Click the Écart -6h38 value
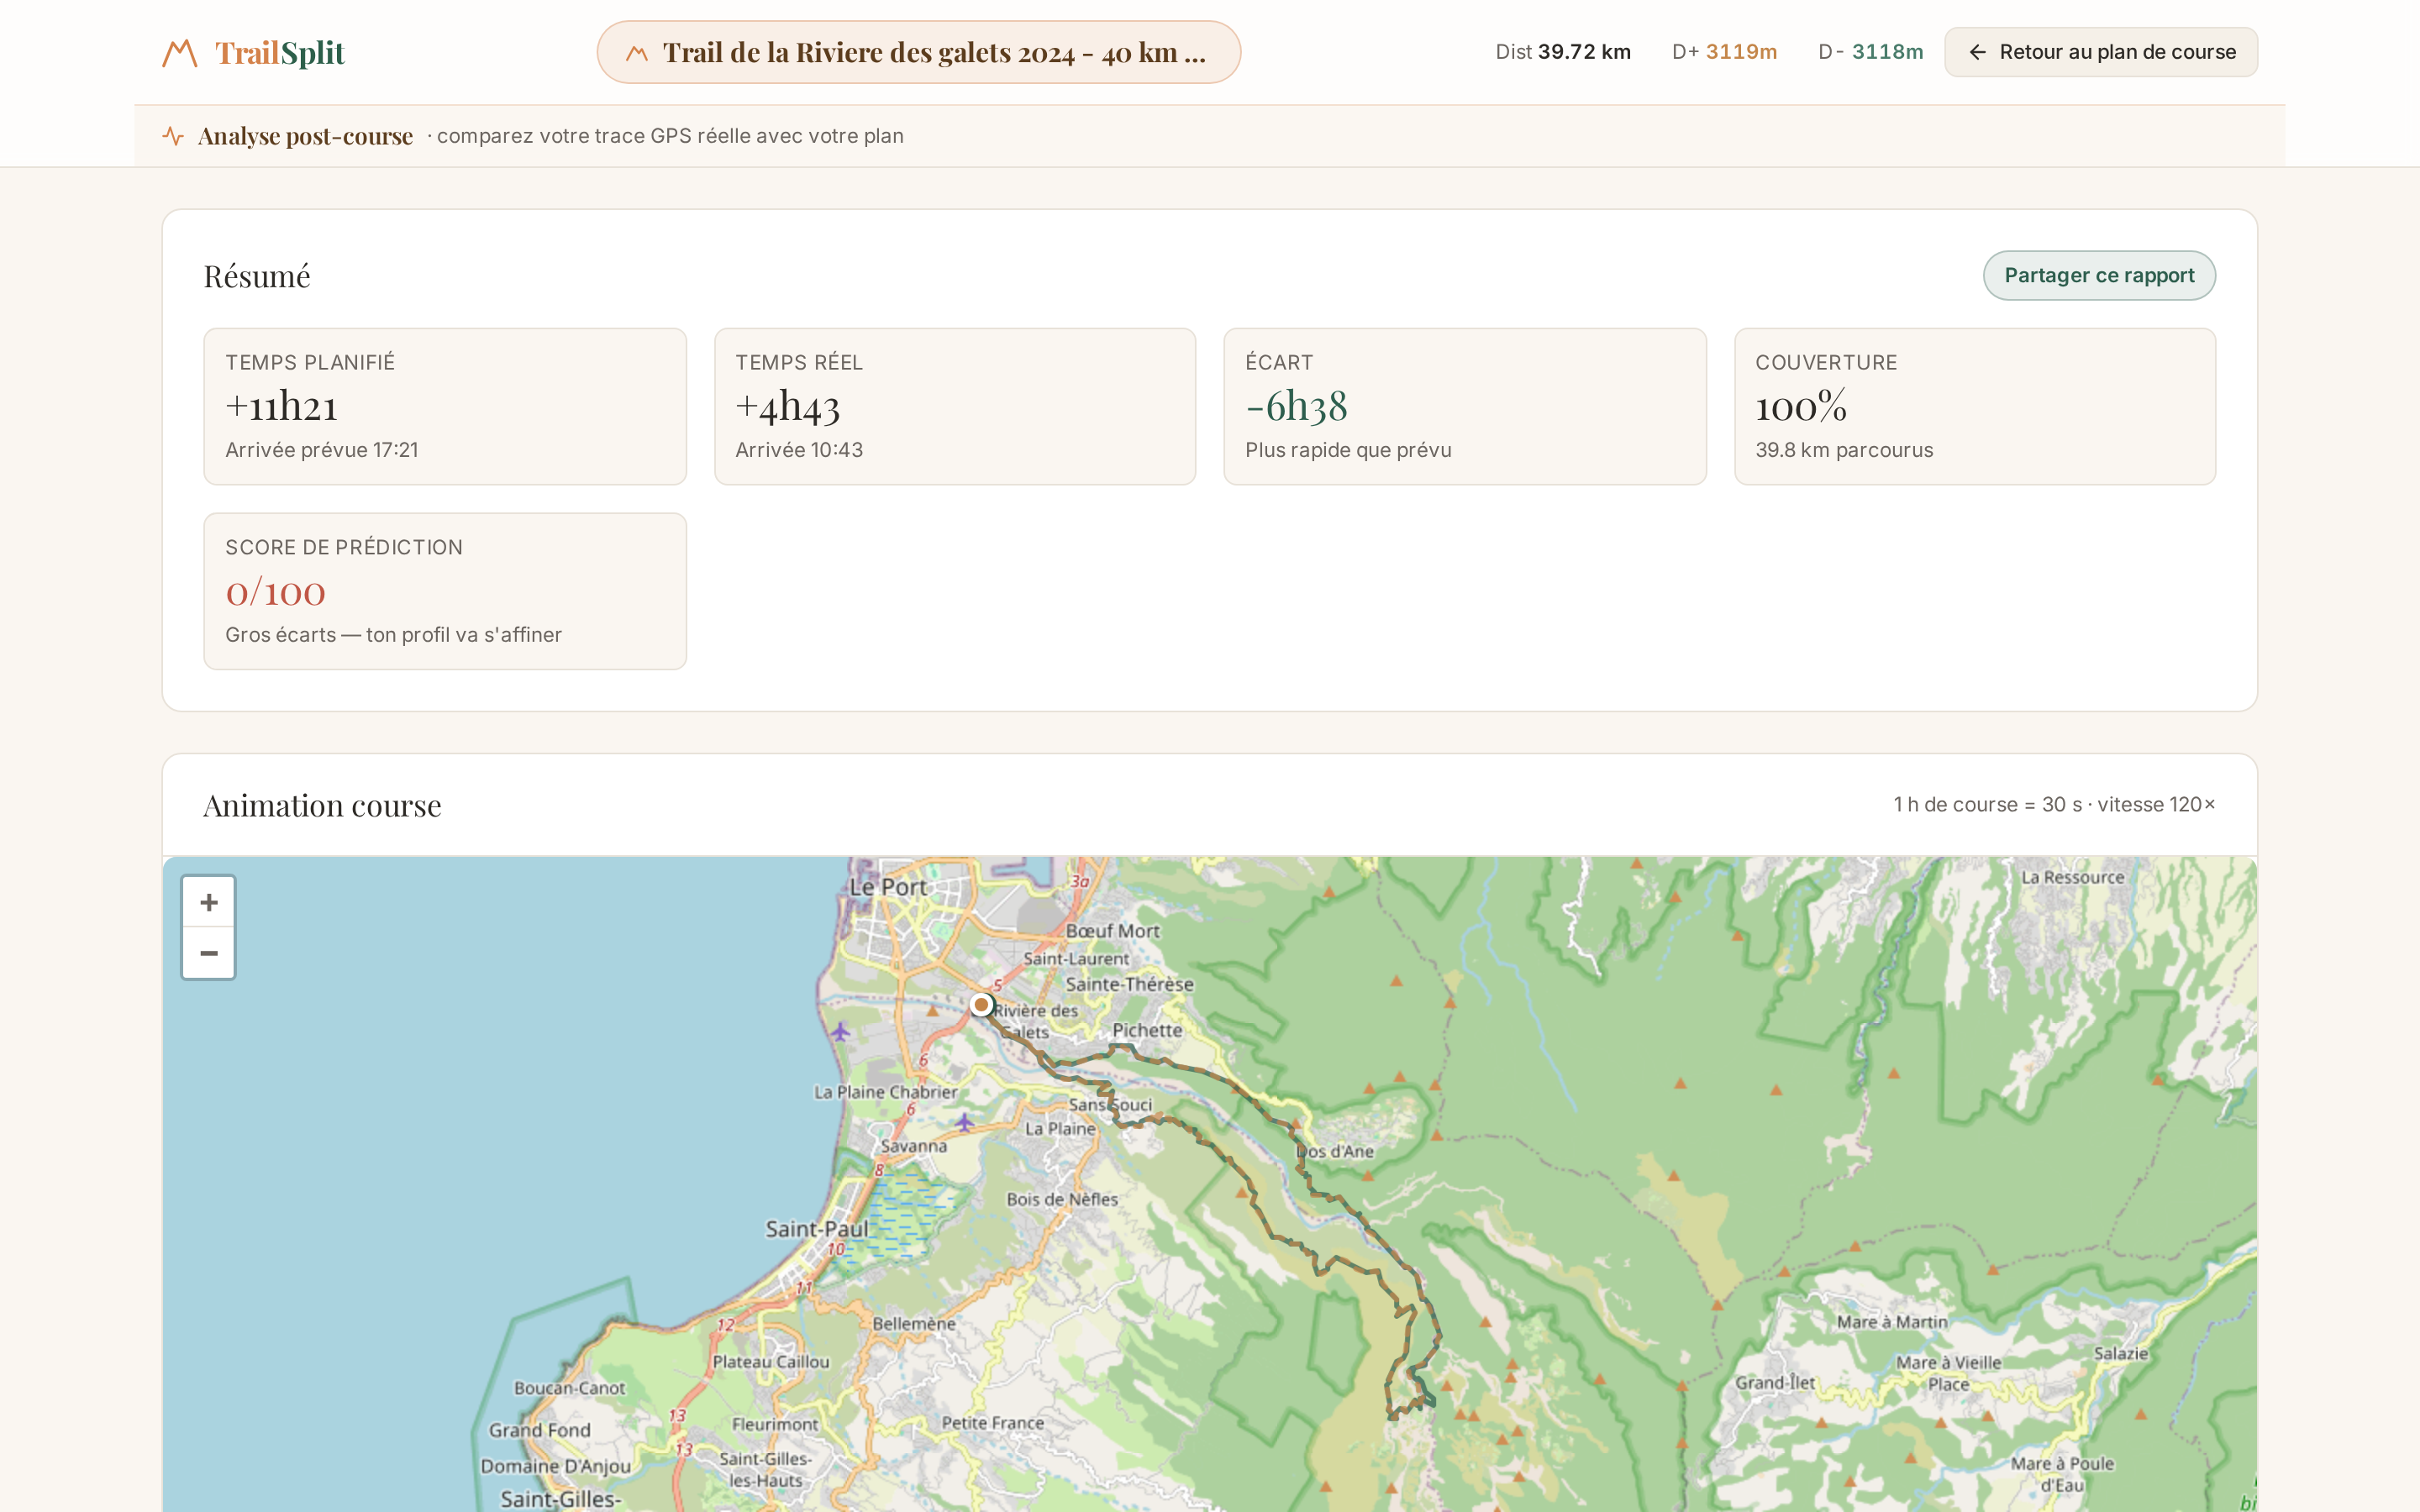Image resolution: width=2420 pixels, height=1512 pixels. click(x=1296, y=406)
